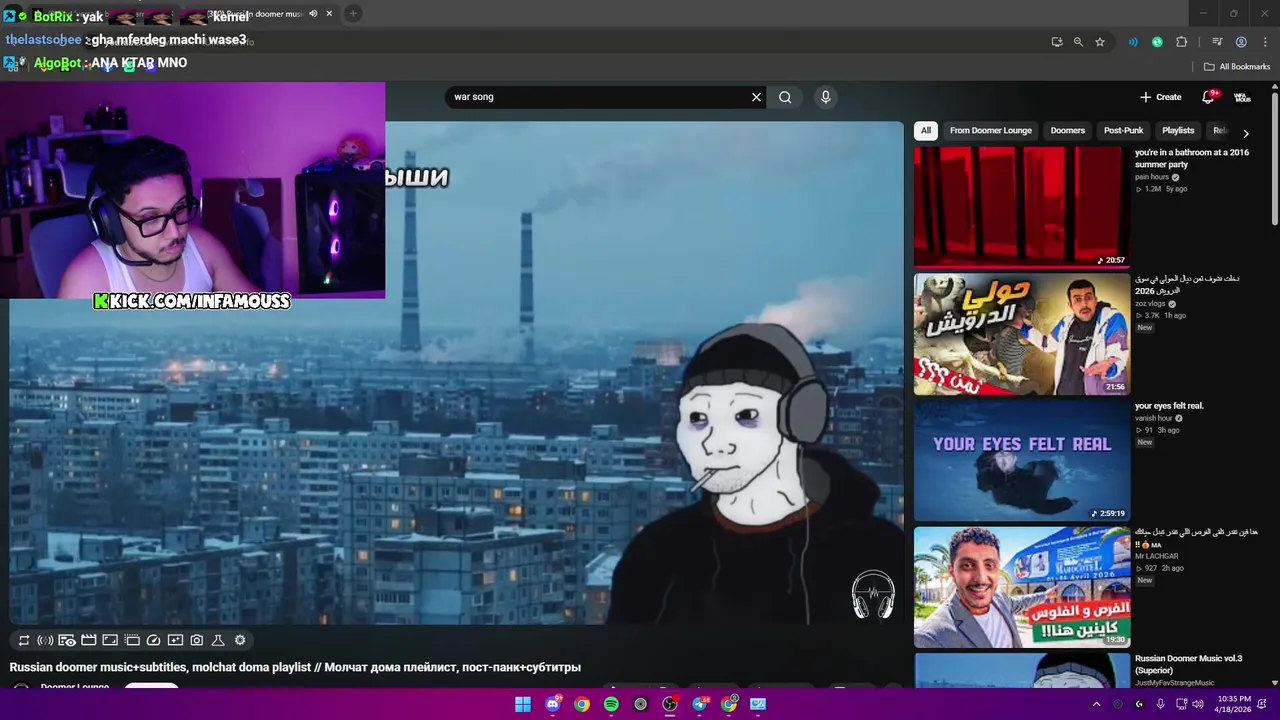This screenshot has height=720, width=1280.
Task: Show hidden system tray icons
Action: click(1096, 704)
